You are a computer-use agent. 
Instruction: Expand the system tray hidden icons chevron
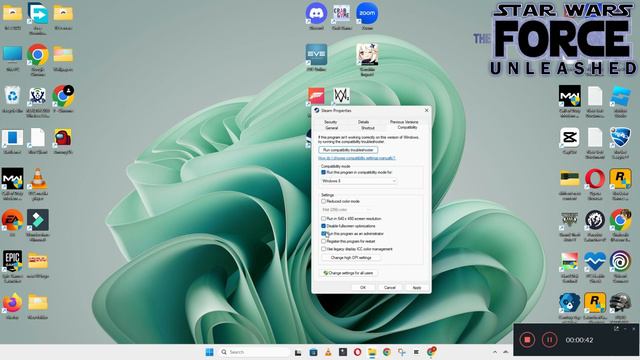tap(495, 352)
